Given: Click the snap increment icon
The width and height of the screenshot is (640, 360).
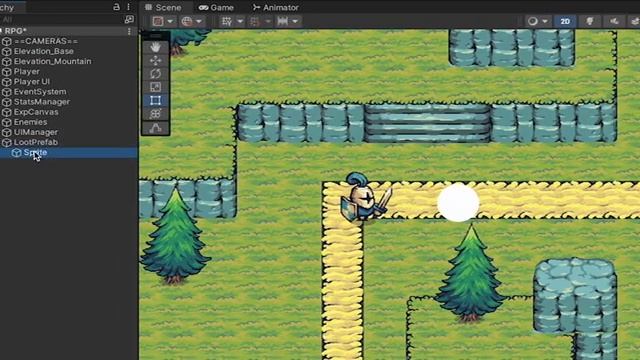Looking at the screenshot, I should tap(282, 21).
